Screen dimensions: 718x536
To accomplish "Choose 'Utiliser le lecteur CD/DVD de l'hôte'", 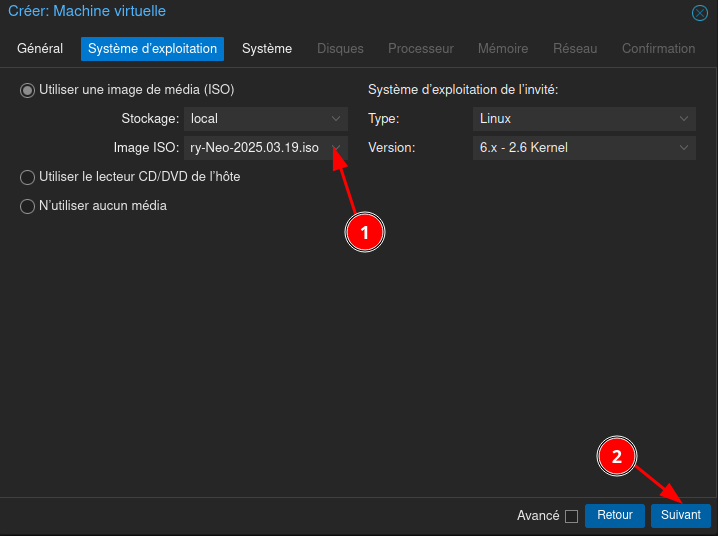I will pyautogui.click(x=27, y=177).
